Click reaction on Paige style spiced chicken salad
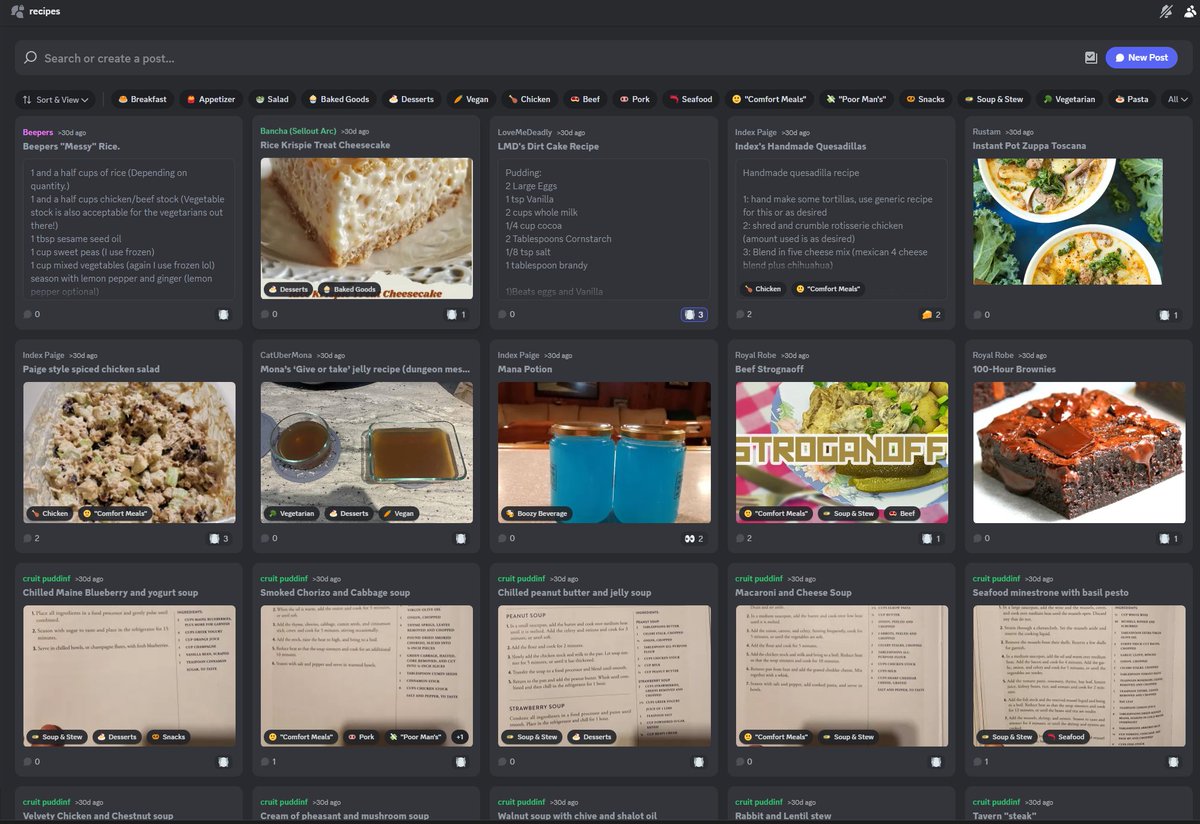This screenshot has height=824, width=1200. (219, 538)
